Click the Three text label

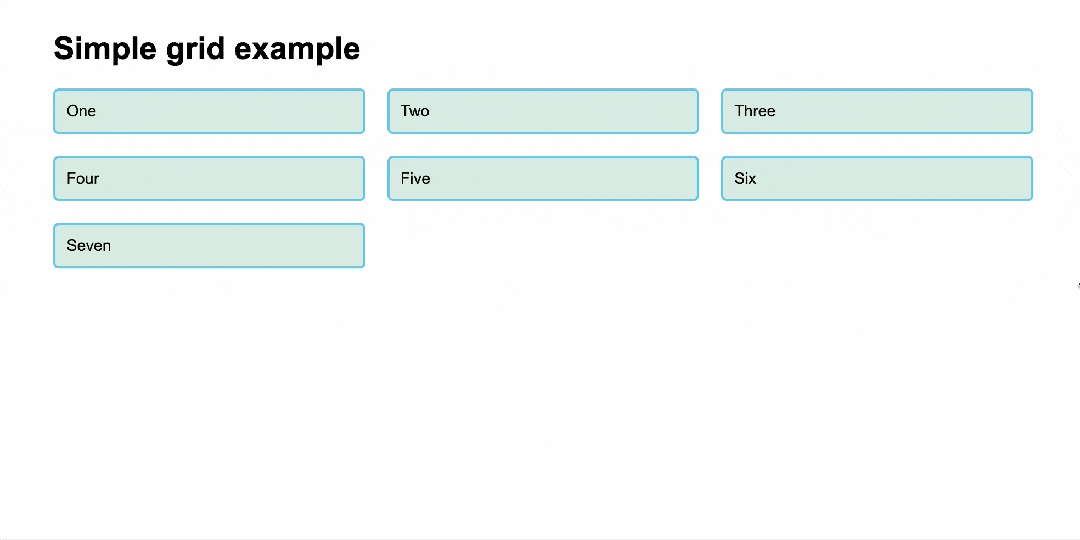tap(755, 111)
